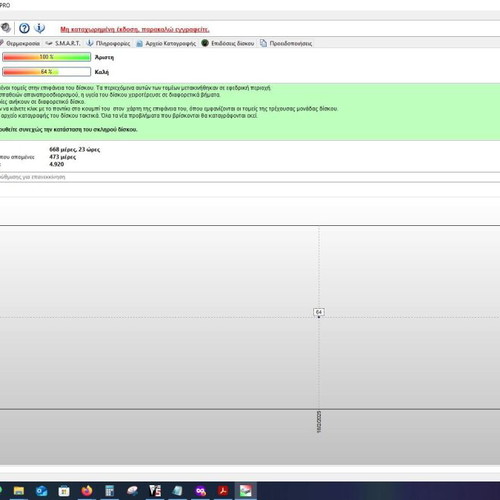Open Calculator from the taskbar
This screenshot has width=500, height=500.
coord(109,491)
